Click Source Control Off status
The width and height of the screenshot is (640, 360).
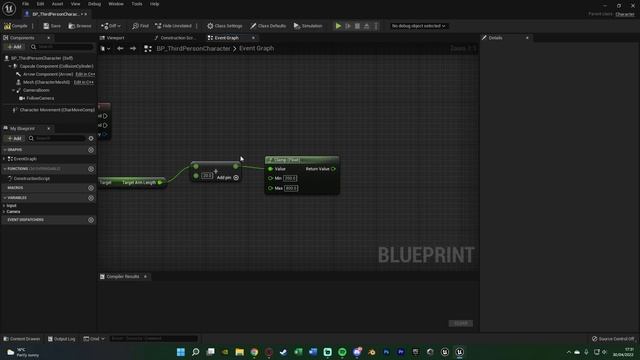click(x=613, y=339)
